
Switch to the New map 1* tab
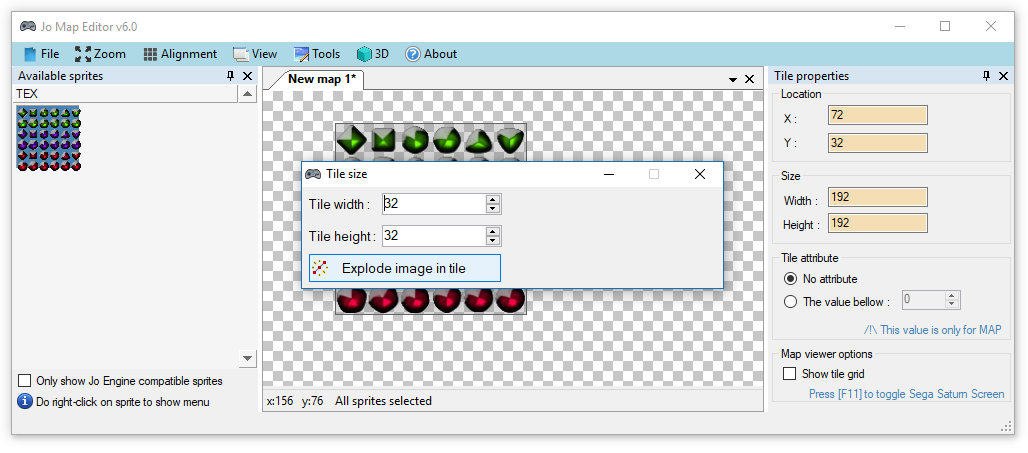point(321,79)
